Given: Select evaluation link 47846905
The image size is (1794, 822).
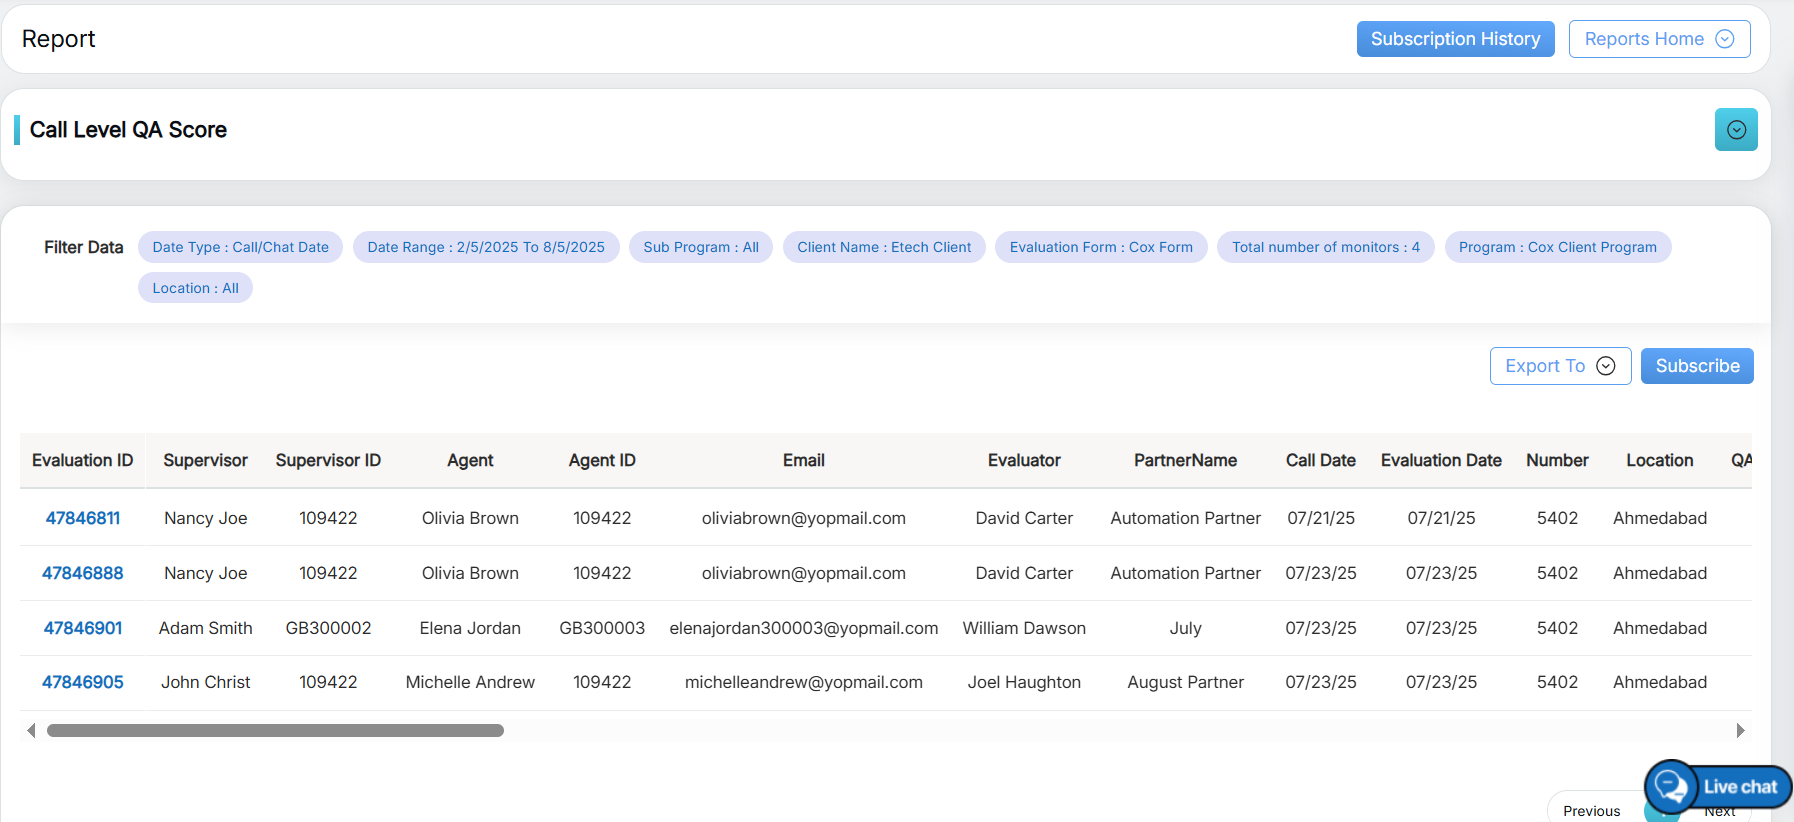Looking at the screenshot, I should (x=83, y=682).
